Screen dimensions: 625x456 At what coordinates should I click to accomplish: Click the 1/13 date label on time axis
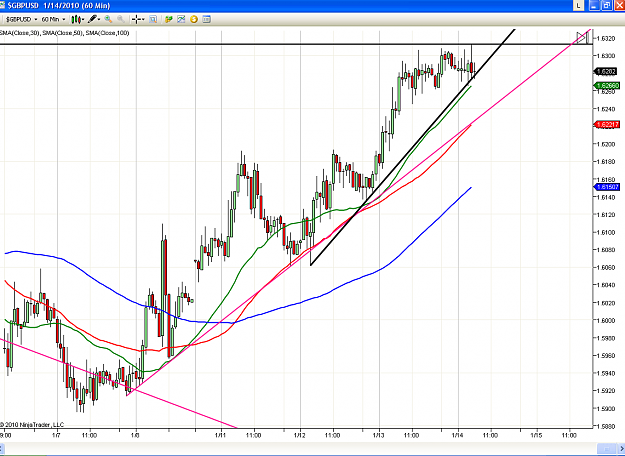pyautogui.click(x=379, y=436)
